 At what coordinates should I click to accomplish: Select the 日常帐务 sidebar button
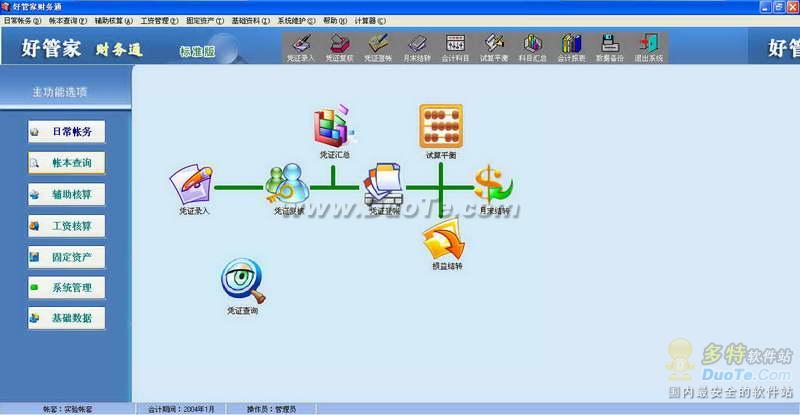[x=67, y=132]
